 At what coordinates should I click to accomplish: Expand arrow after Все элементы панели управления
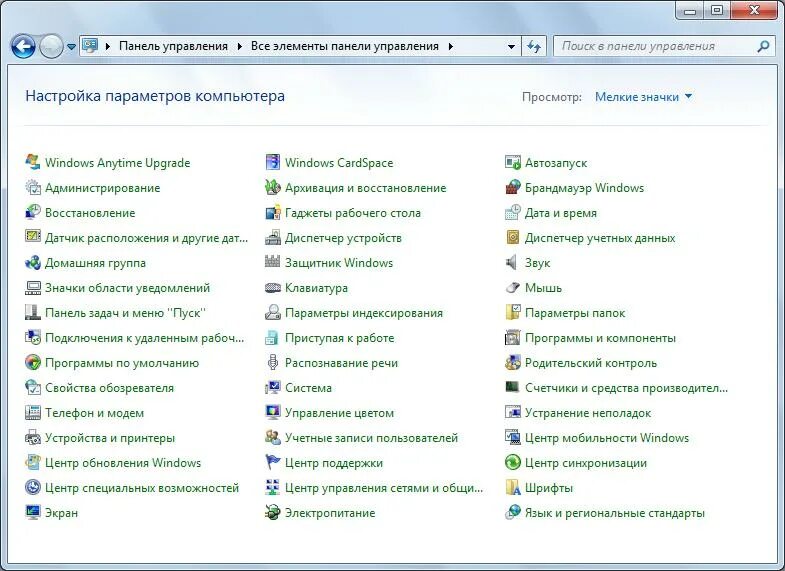point(450,47)
